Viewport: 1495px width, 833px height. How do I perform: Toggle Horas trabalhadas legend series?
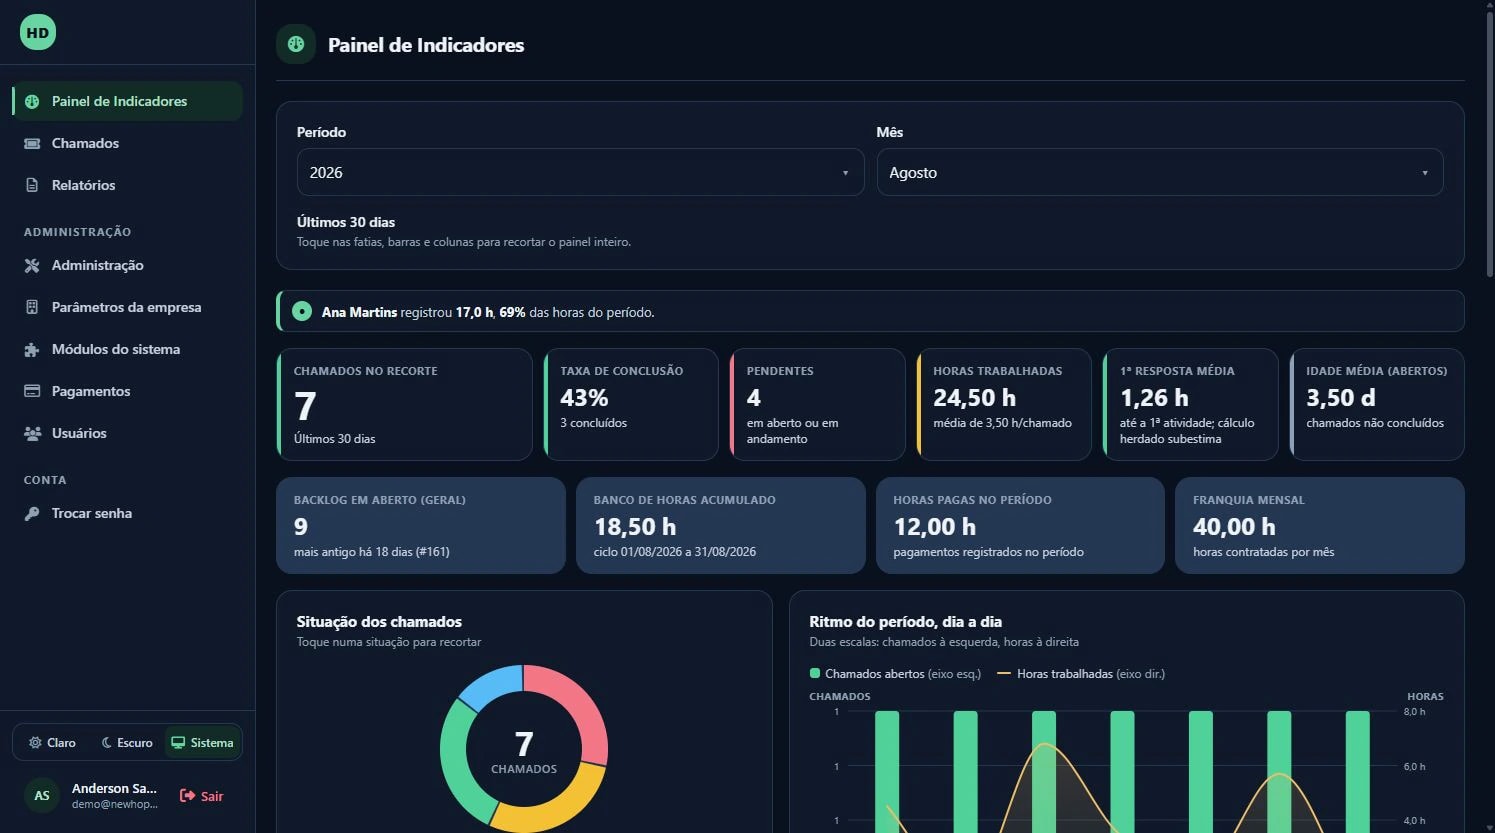tap(1081, 674)
